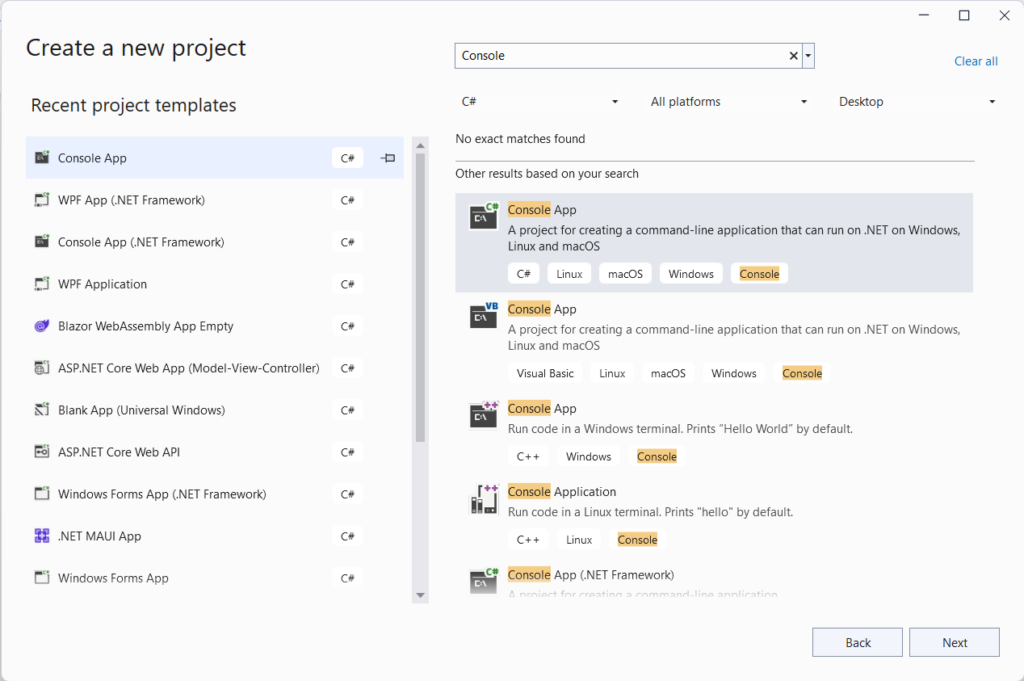Click the Next button
The width and height of the screenshot is (1024, 681).
[x=954, y=642]
